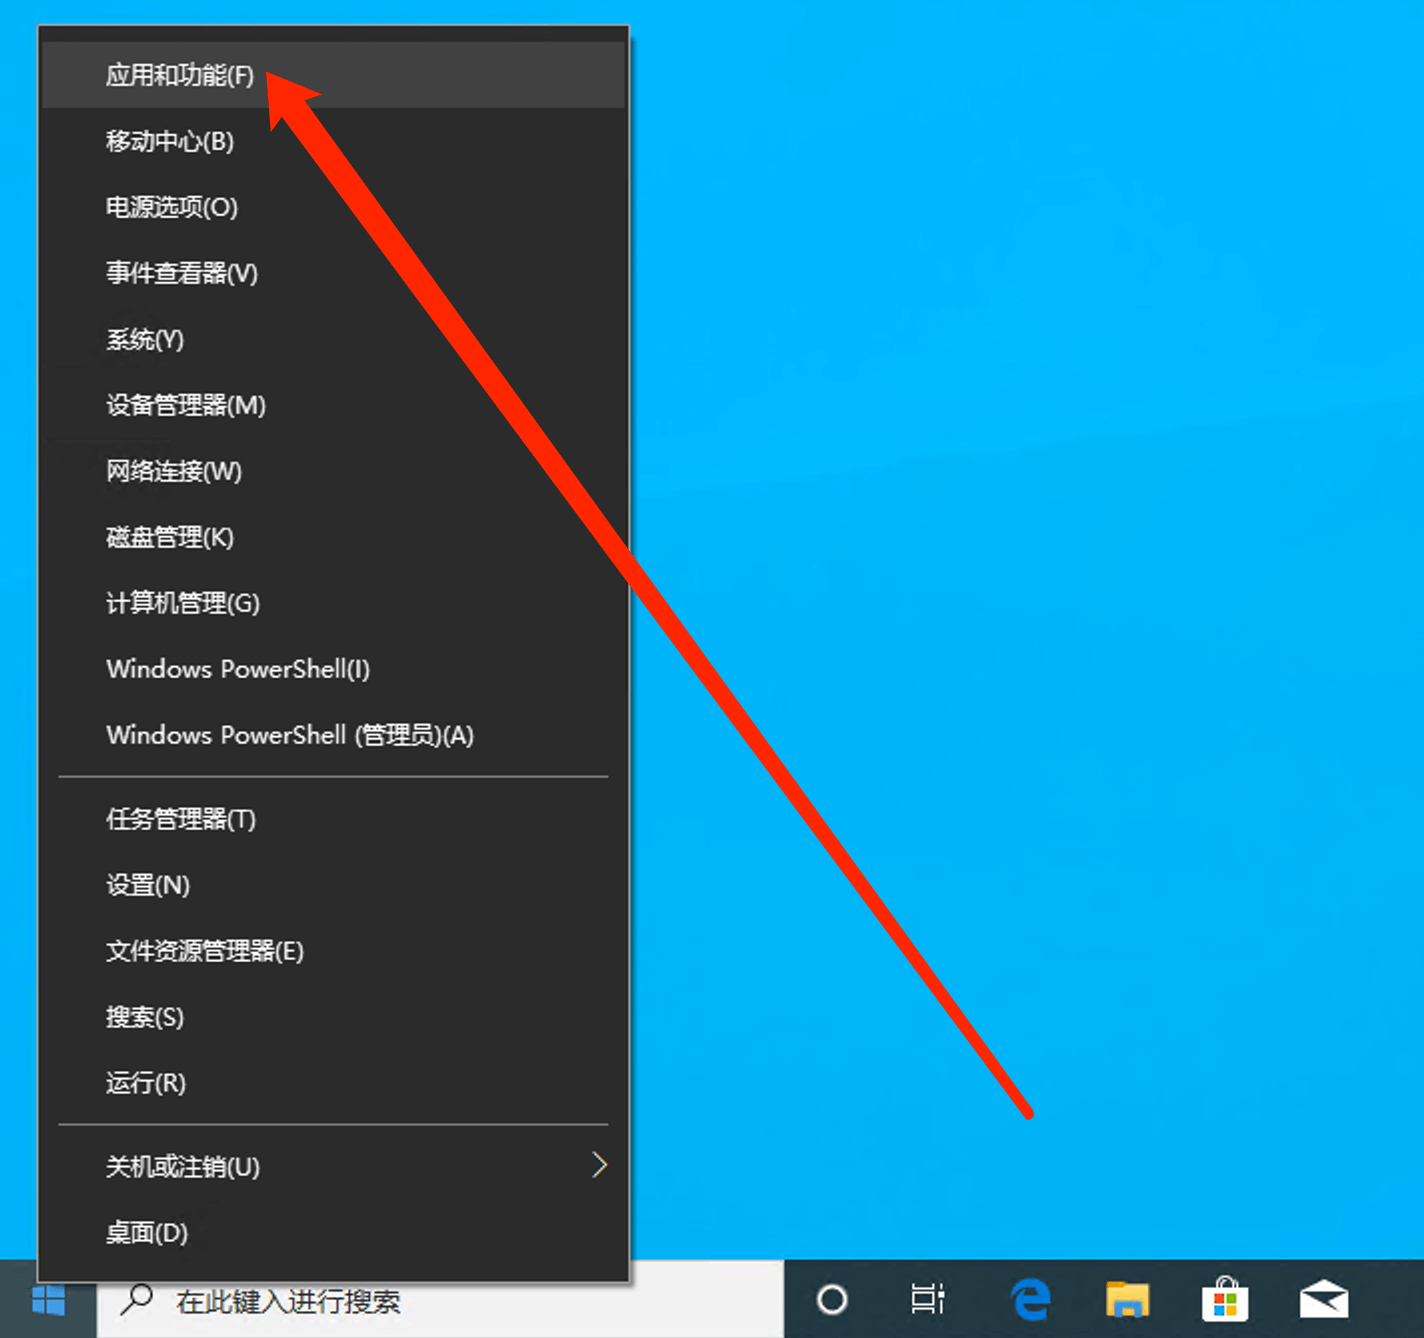The image size is (1424, 1338).
Task: Start Windows PowerShell (管理员)(A)
Action: coord(333,735)
